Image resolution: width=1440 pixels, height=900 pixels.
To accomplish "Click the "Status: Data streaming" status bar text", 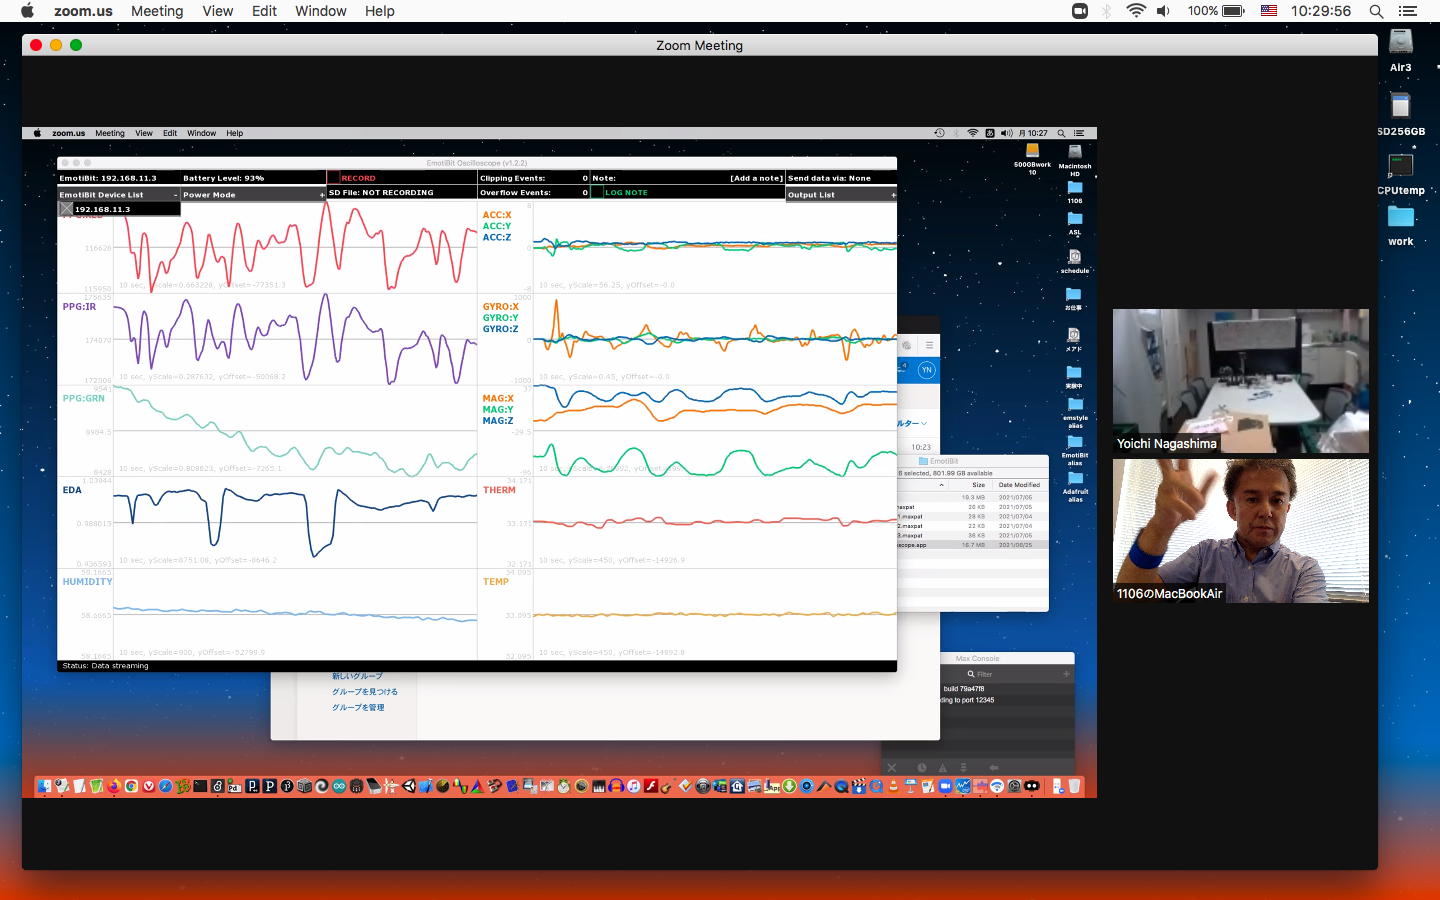I will (x=105, y=666).
